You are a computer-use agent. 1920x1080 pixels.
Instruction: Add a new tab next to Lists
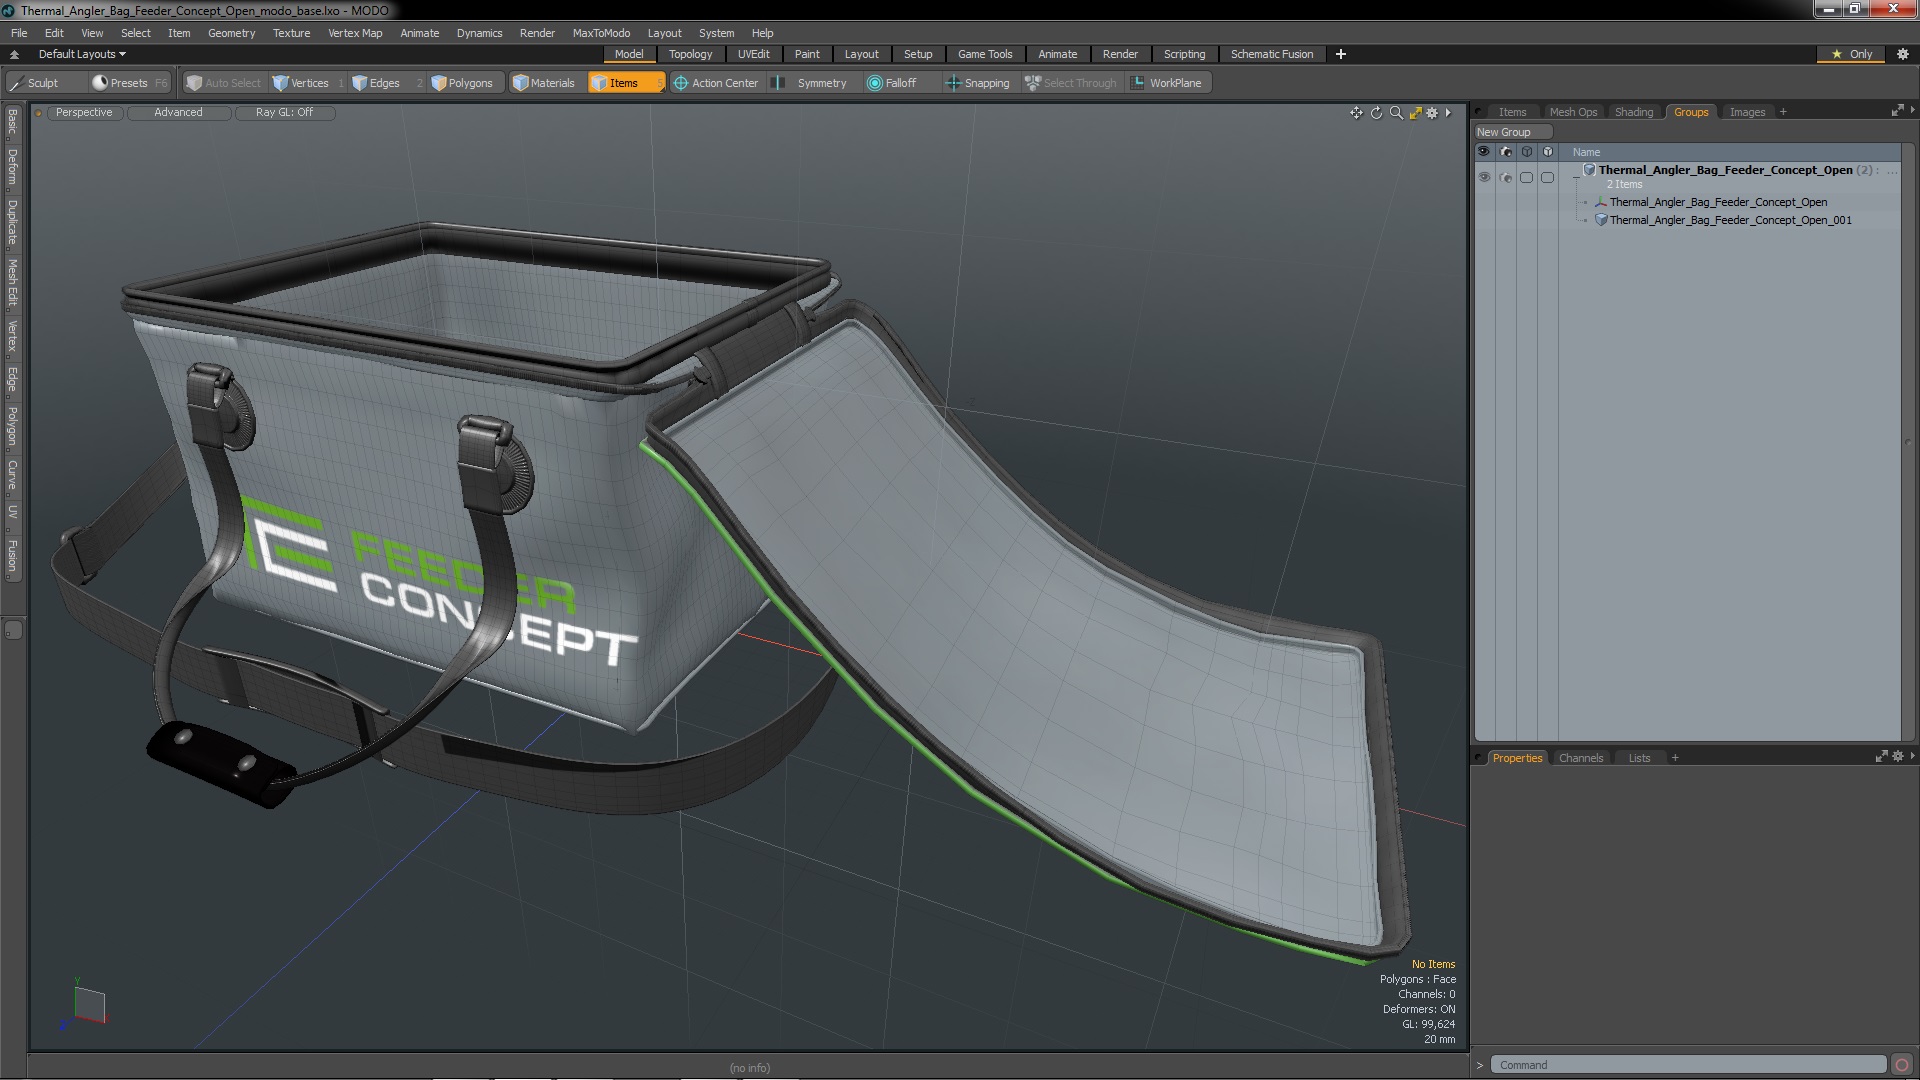click(1675, 758)
